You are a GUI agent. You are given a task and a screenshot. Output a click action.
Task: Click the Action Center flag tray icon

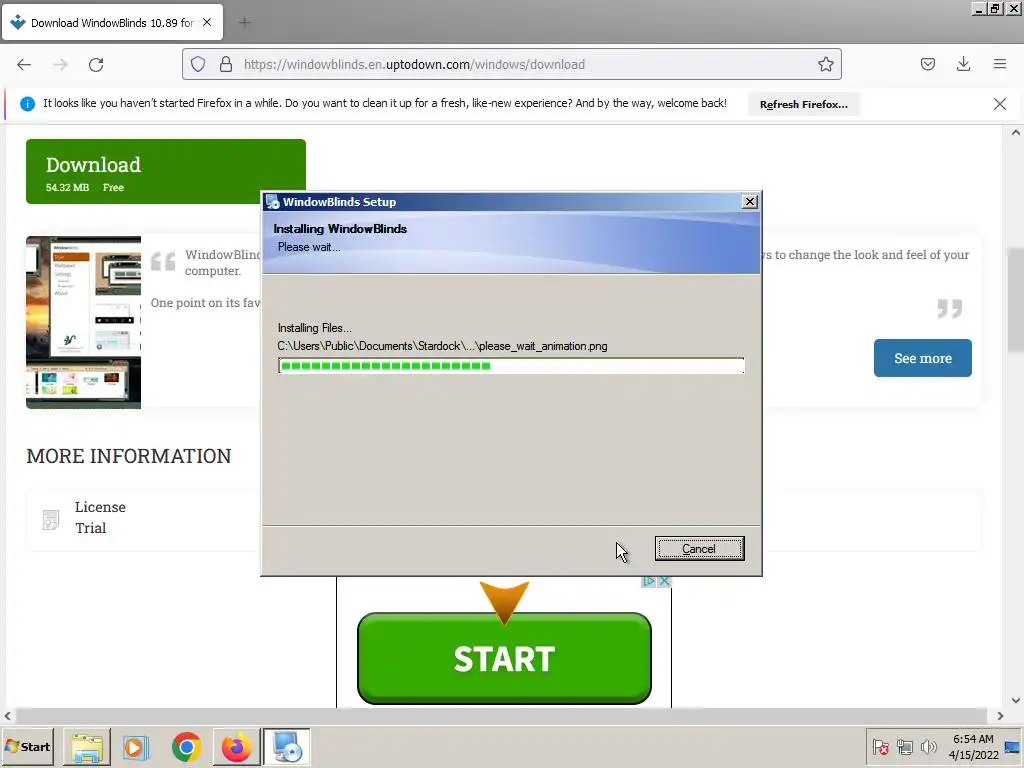pyautogui.click(x=880, y=747)
